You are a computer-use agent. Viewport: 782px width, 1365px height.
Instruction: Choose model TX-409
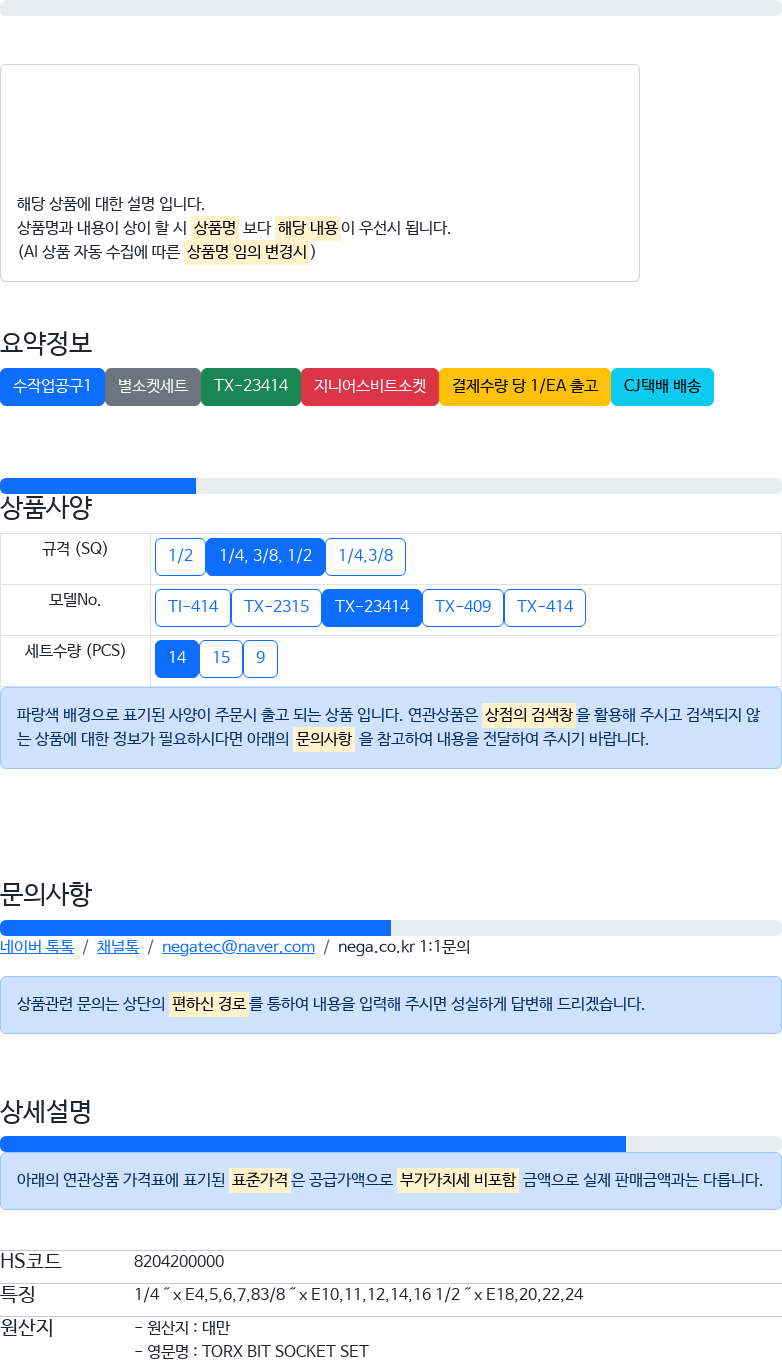463,608
